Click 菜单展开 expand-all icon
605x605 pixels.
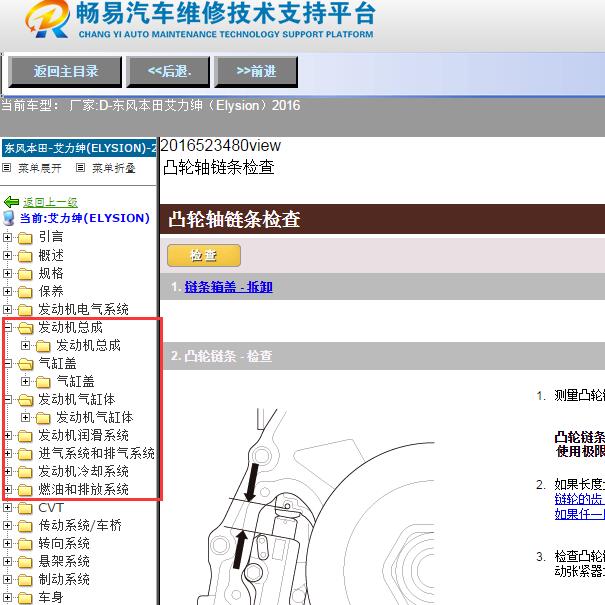pos(7,168)
